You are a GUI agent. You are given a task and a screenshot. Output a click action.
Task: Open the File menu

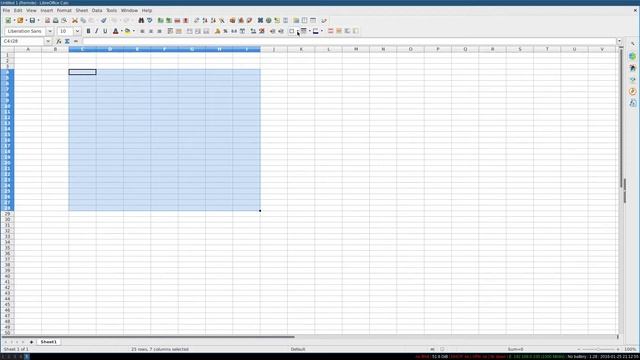coord(6,10)
